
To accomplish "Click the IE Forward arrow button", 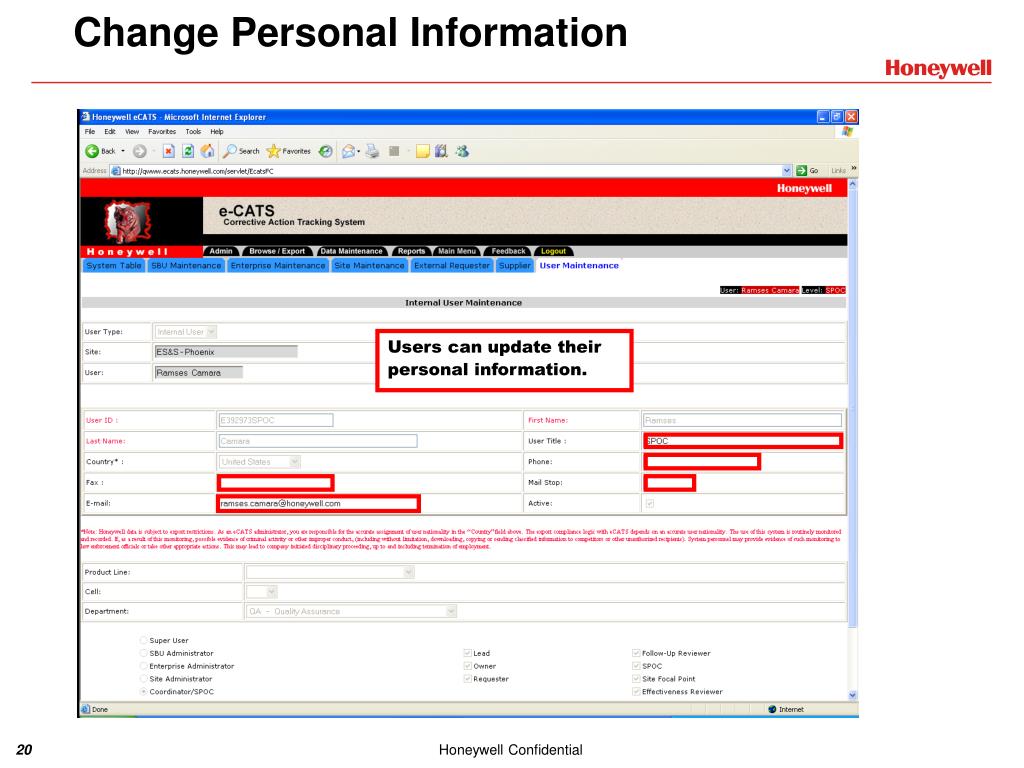I will [x=139, y=152].
